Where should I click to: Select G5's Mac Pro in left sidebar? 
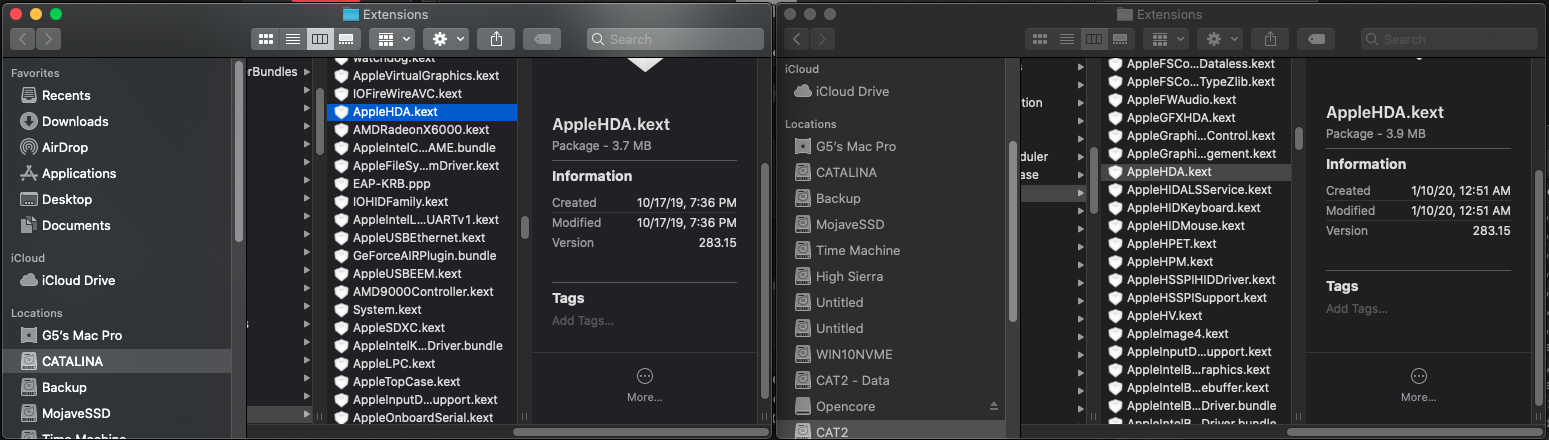82,335
